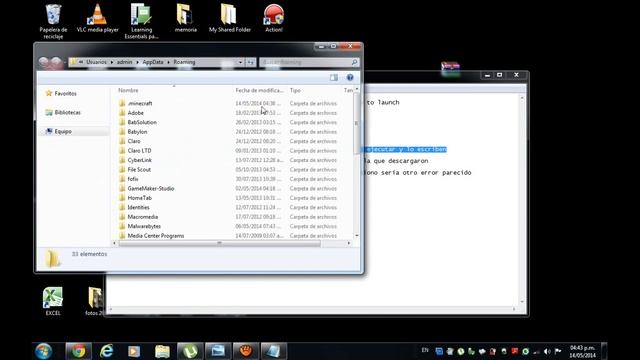Viewport: 640px width, 360px height.
Task: Select the VLC media player desktop icon
Action: coord(98,18)
